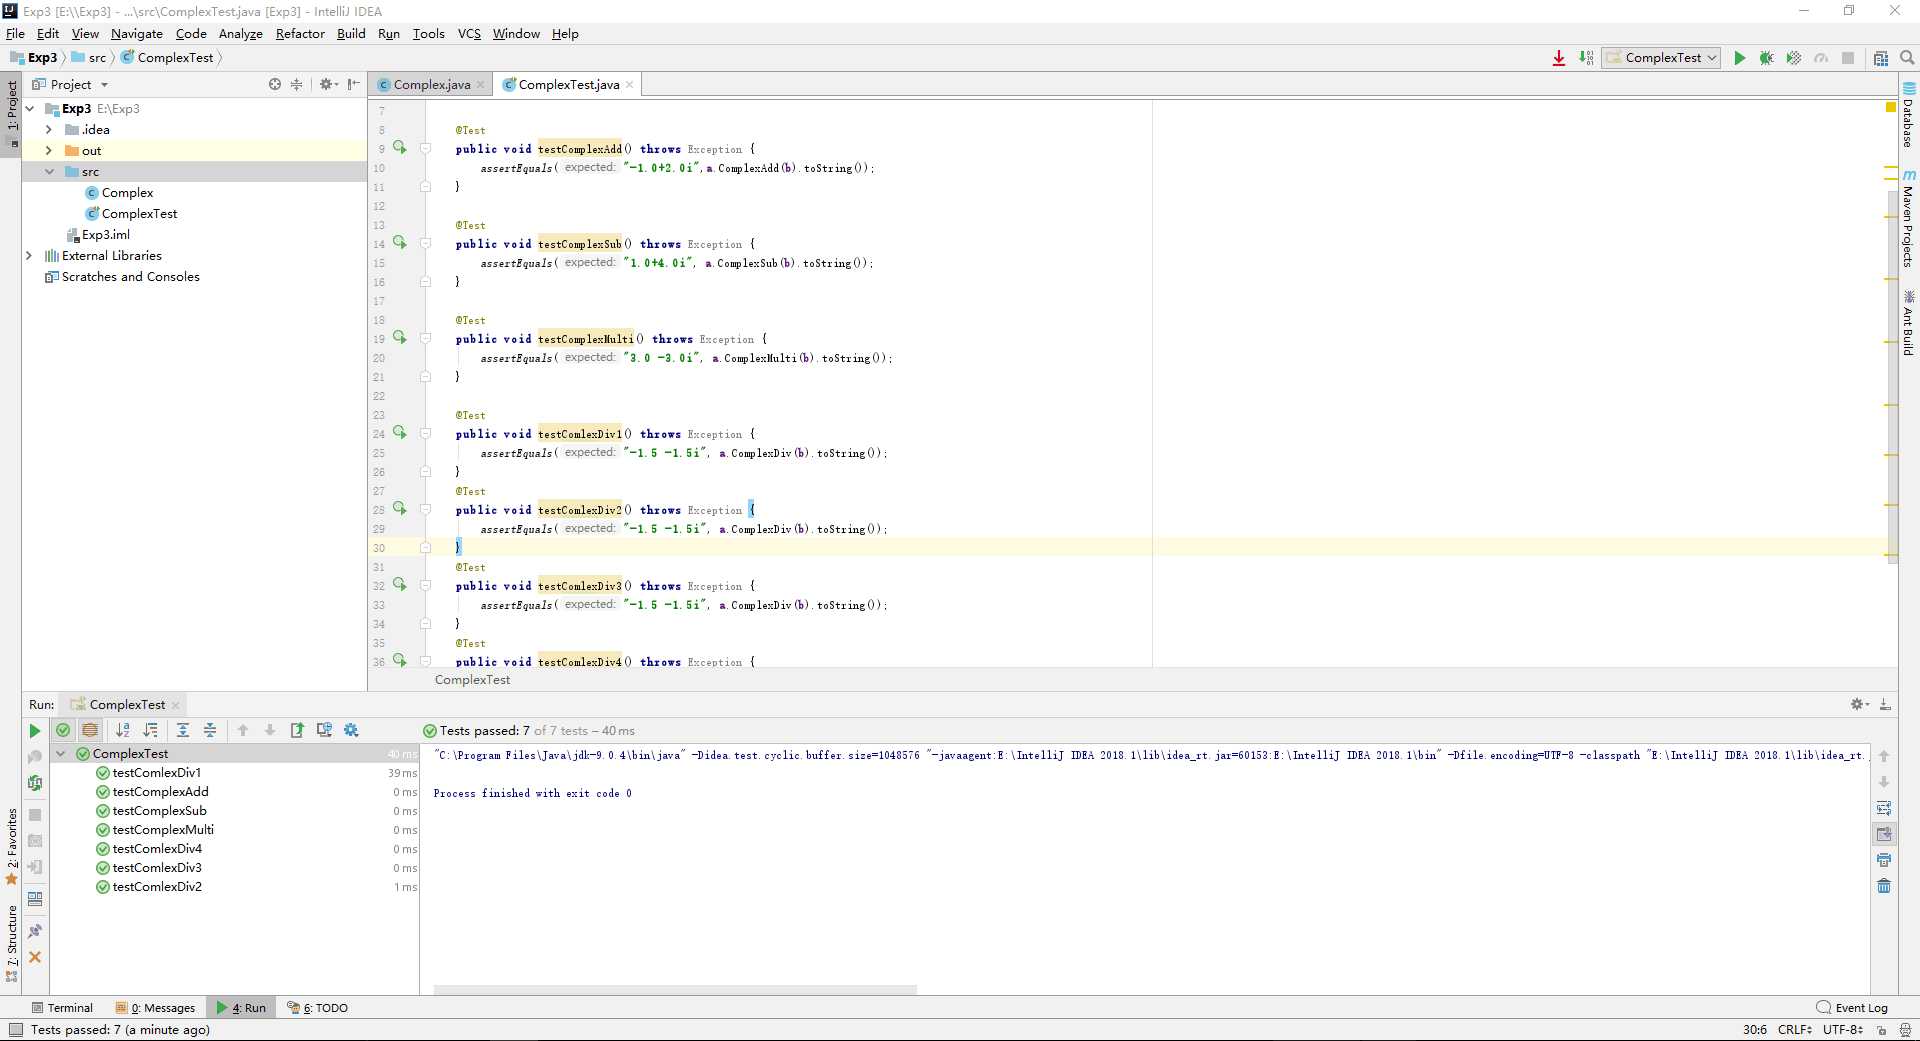Open the Build menu
Screen dimensions: 1920x1041
click(351, 34)
